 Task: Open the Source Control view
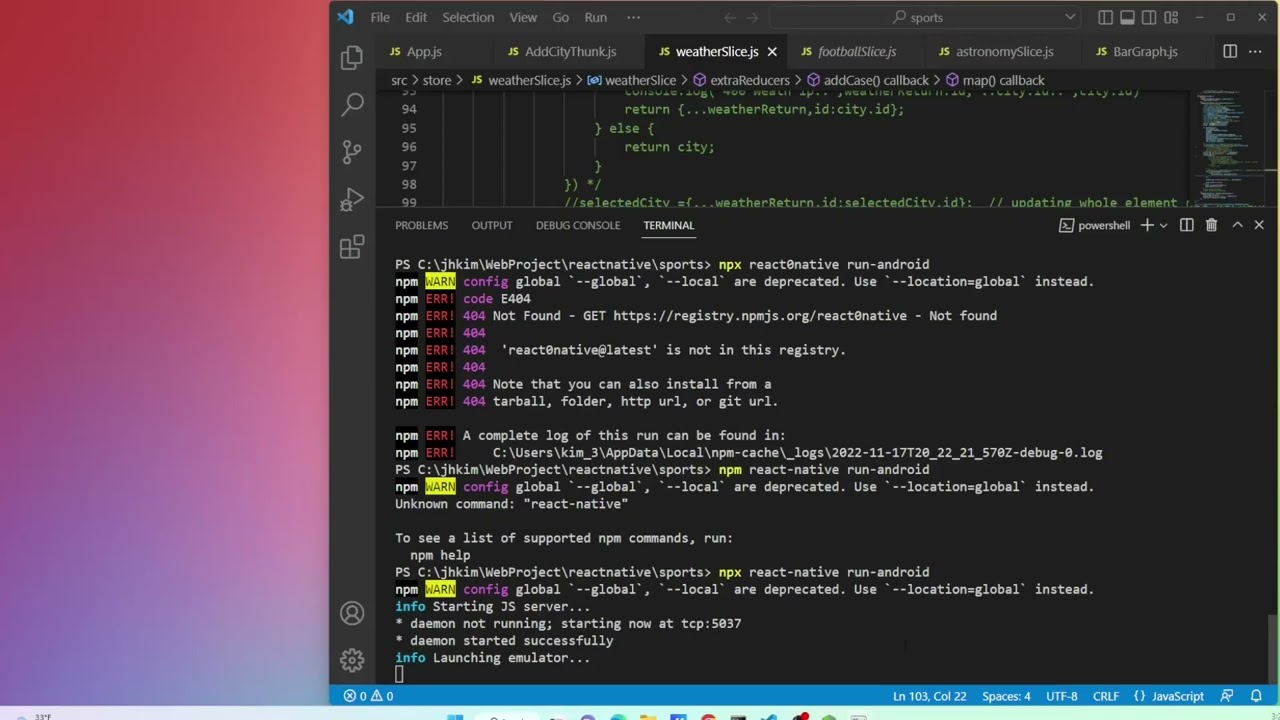[x=352, y=151]
